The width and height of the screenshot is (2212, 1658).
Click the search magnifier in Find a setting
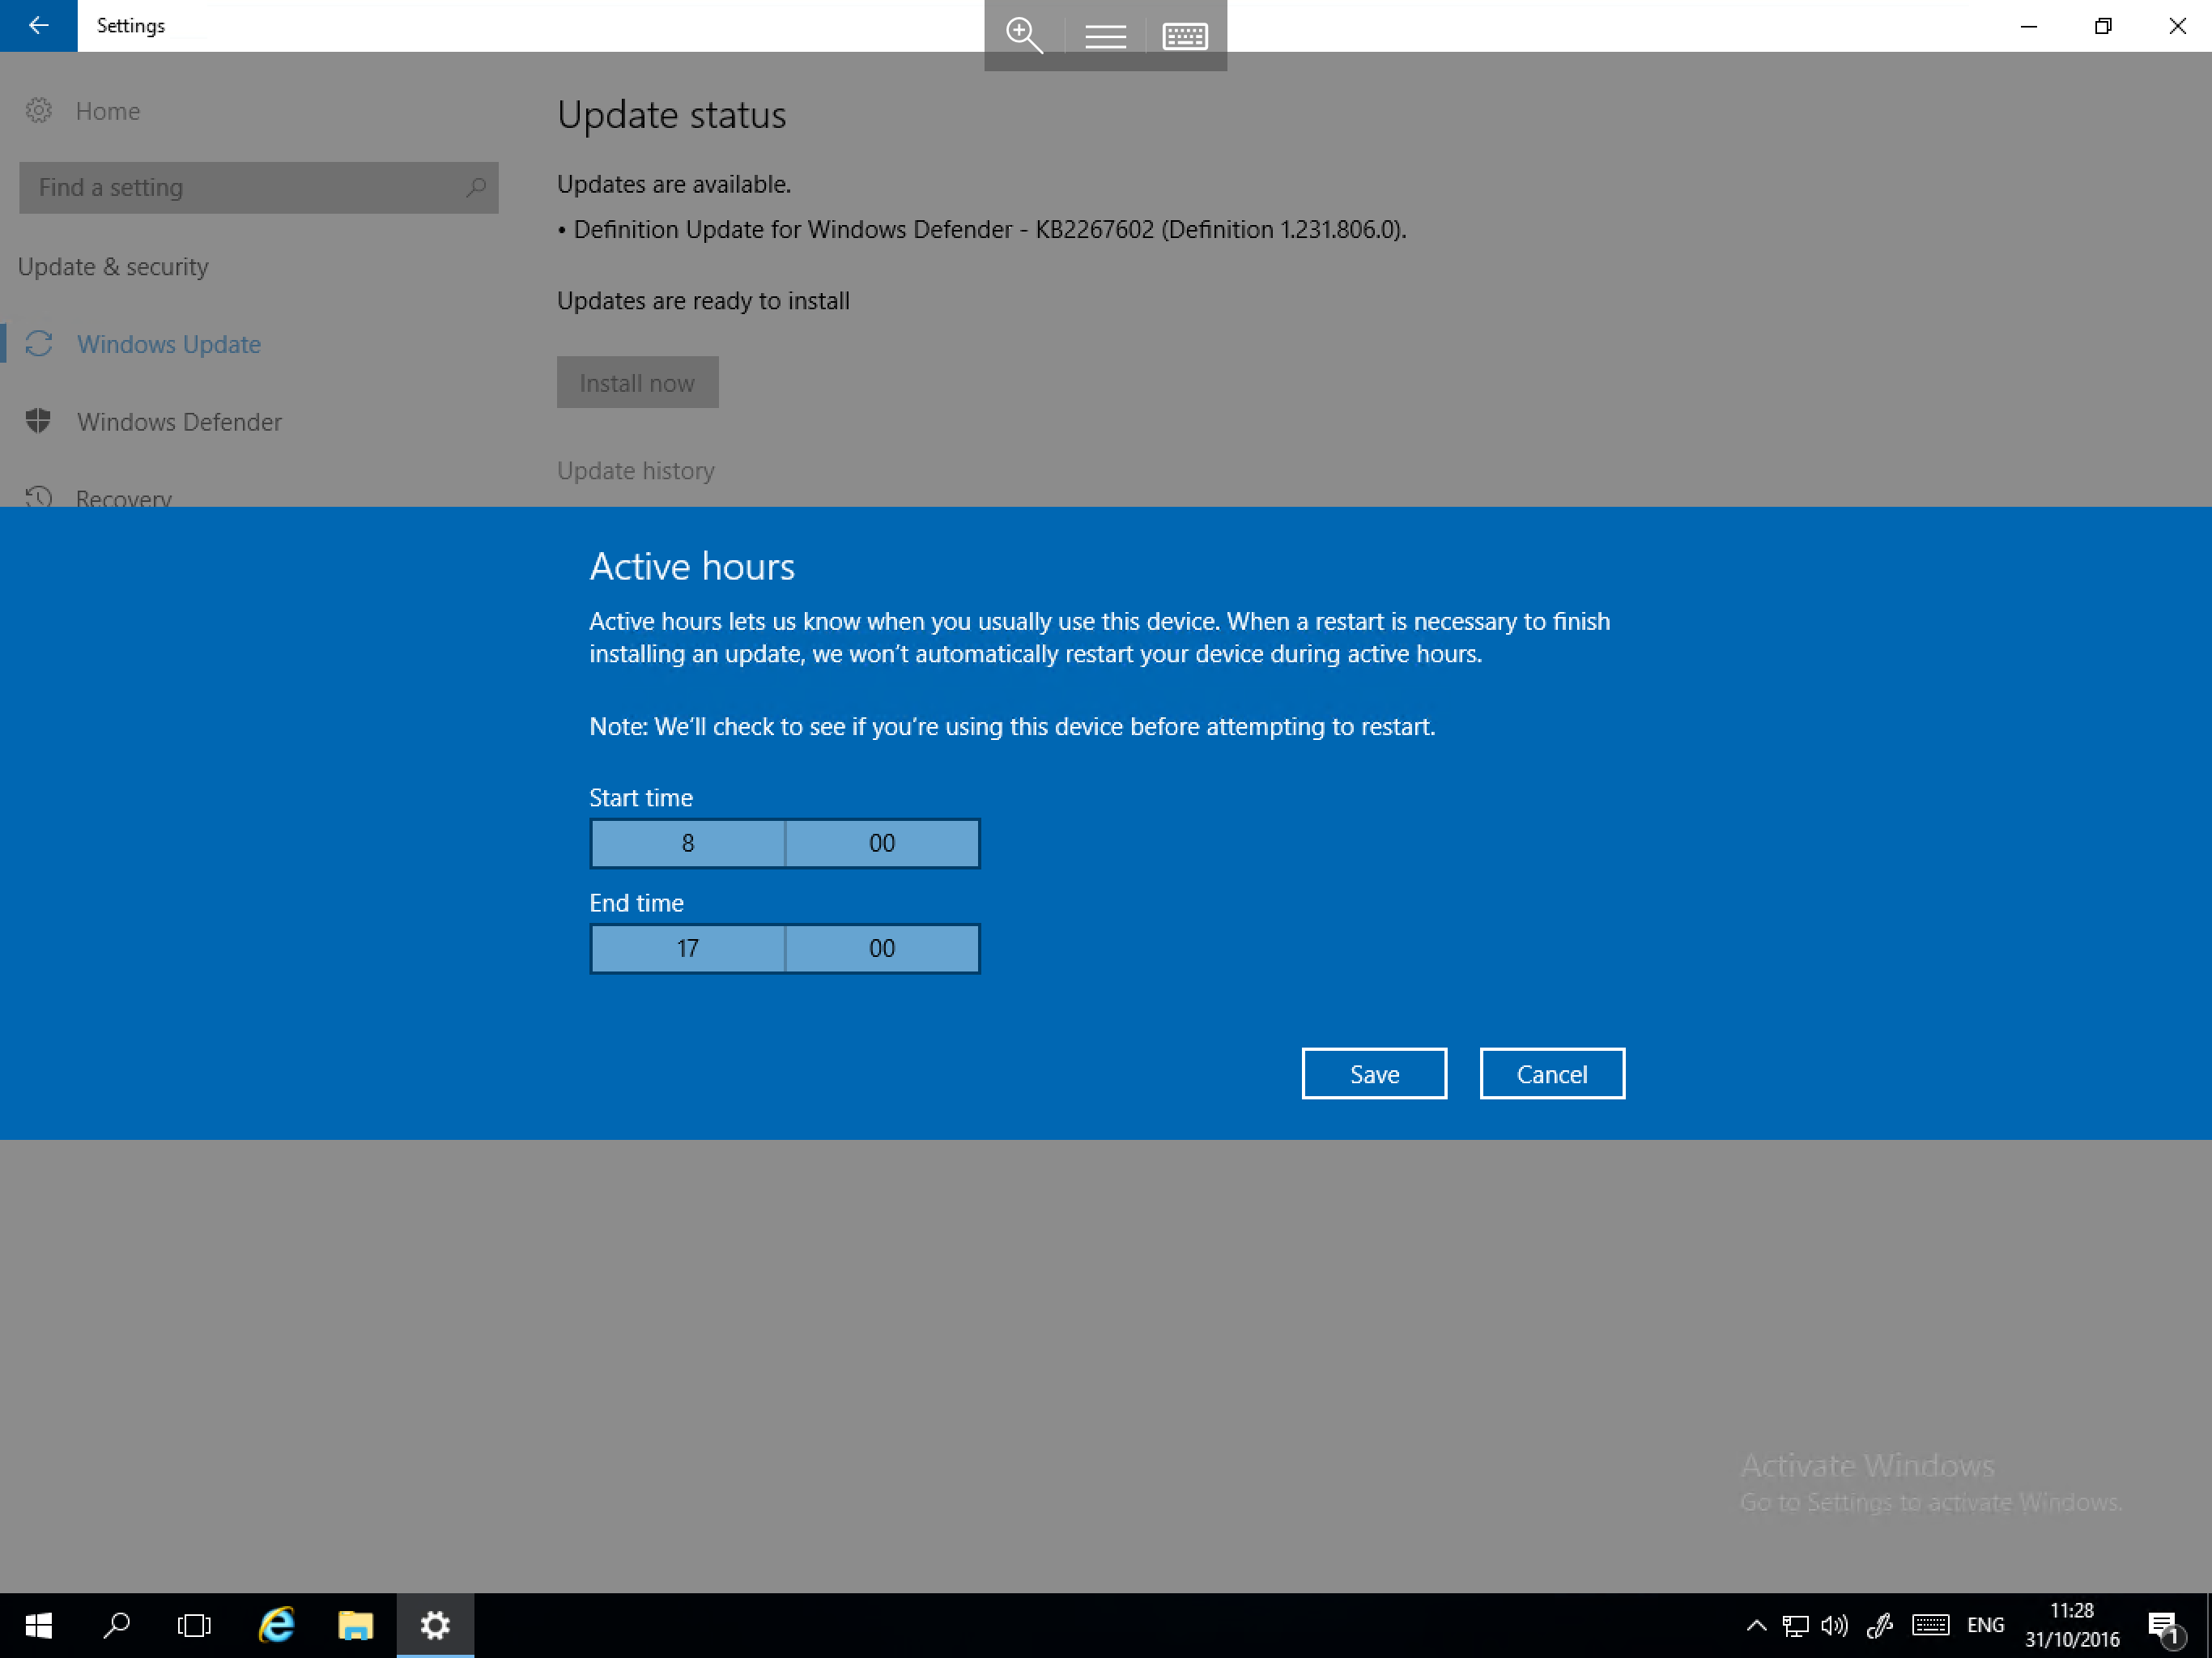pos(476,187)
